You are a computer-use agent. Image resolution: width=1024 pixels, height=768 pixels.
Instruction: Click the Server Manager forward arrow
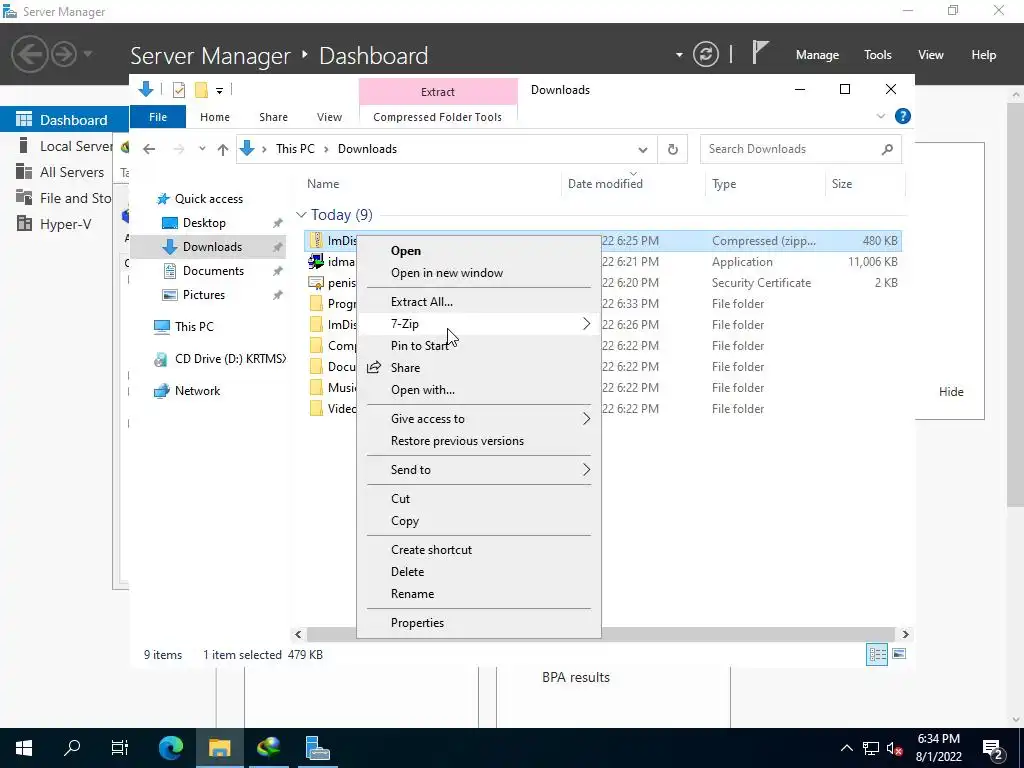[64, 54]
